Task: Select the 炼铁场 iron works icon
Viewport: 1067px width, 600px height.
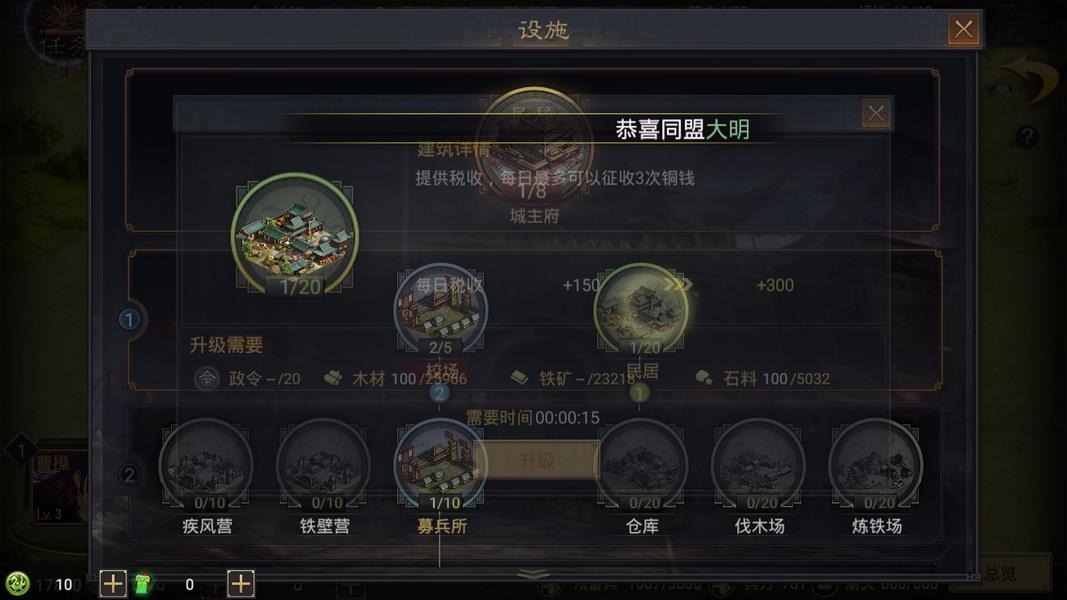Action: coord(876,466)
